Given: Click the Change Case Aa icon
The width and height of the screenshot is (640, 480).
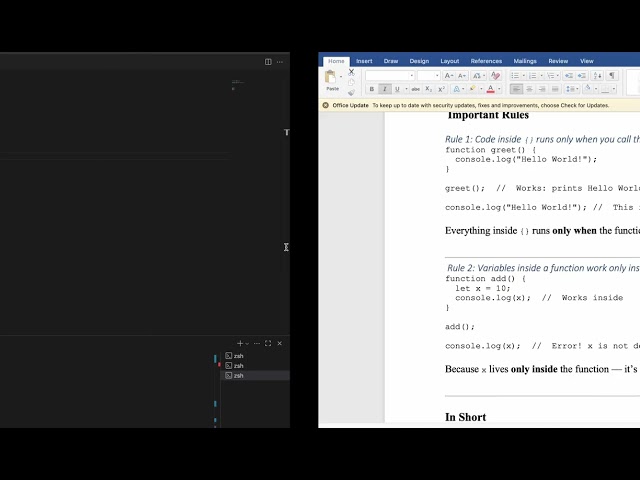Looking at the screenshot, I should tap(476, 76).
